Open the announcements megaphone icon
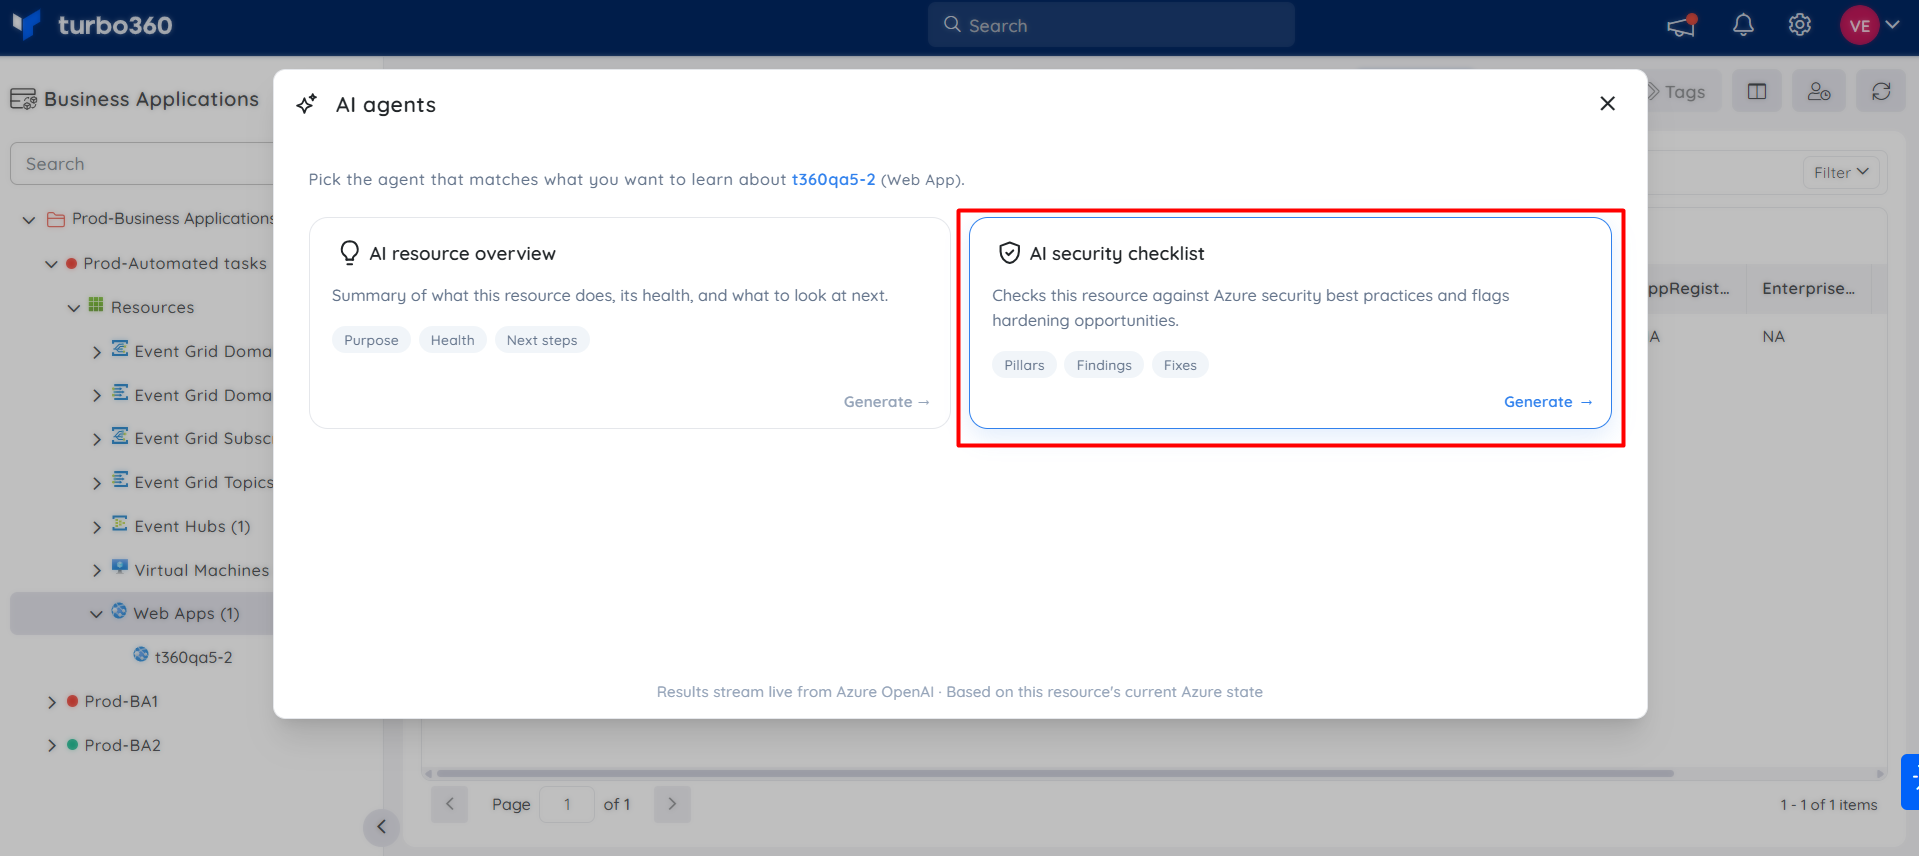1919x856 pixels. click(1682, 25)
